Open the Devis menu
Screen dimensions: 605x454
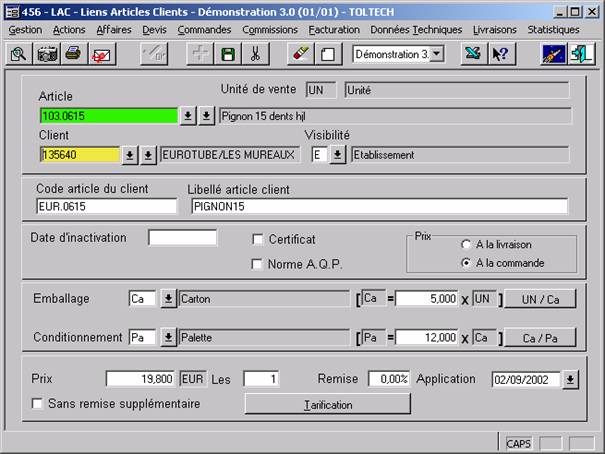click(154, 30)
